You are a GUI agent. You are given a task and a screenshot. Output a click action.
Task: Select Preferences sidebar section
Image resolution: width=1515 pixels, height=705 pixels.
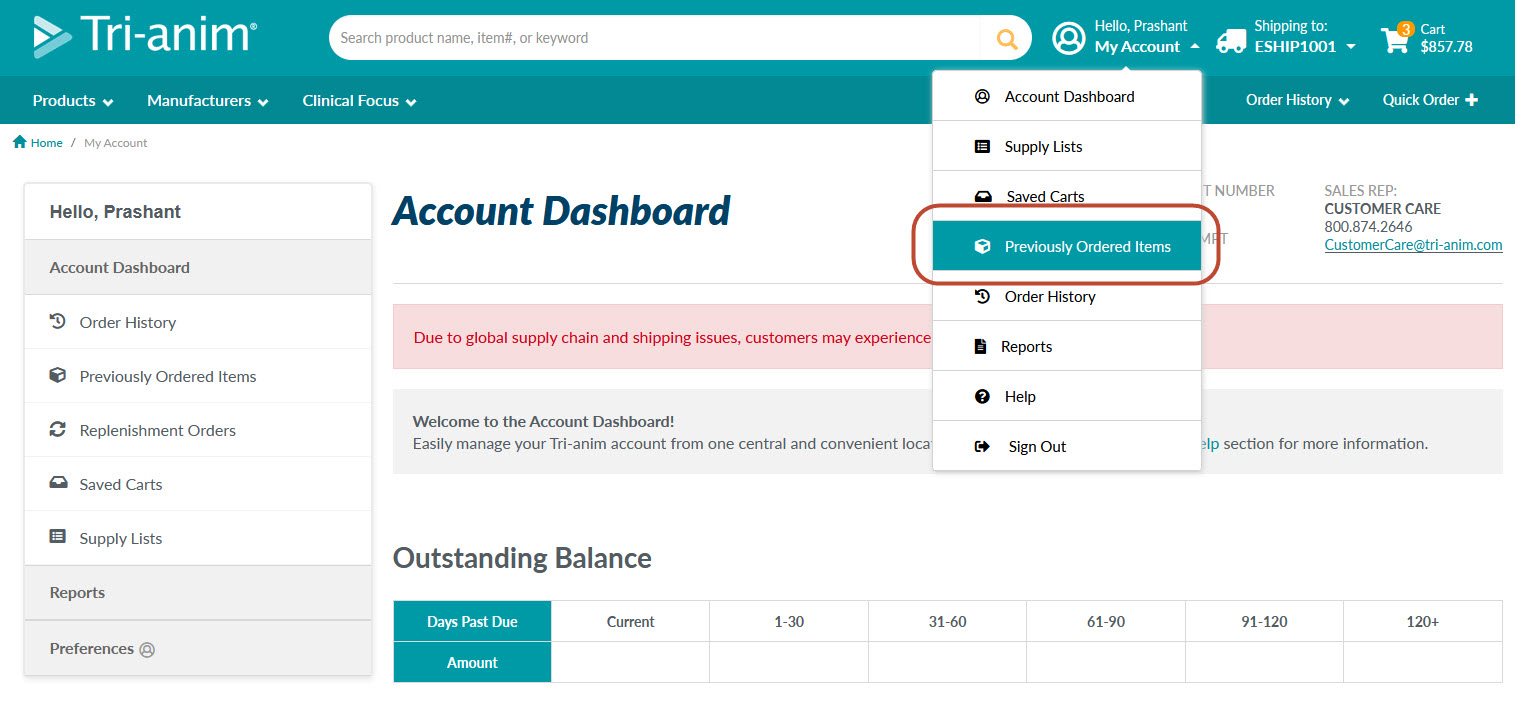[x=198, y=648]
